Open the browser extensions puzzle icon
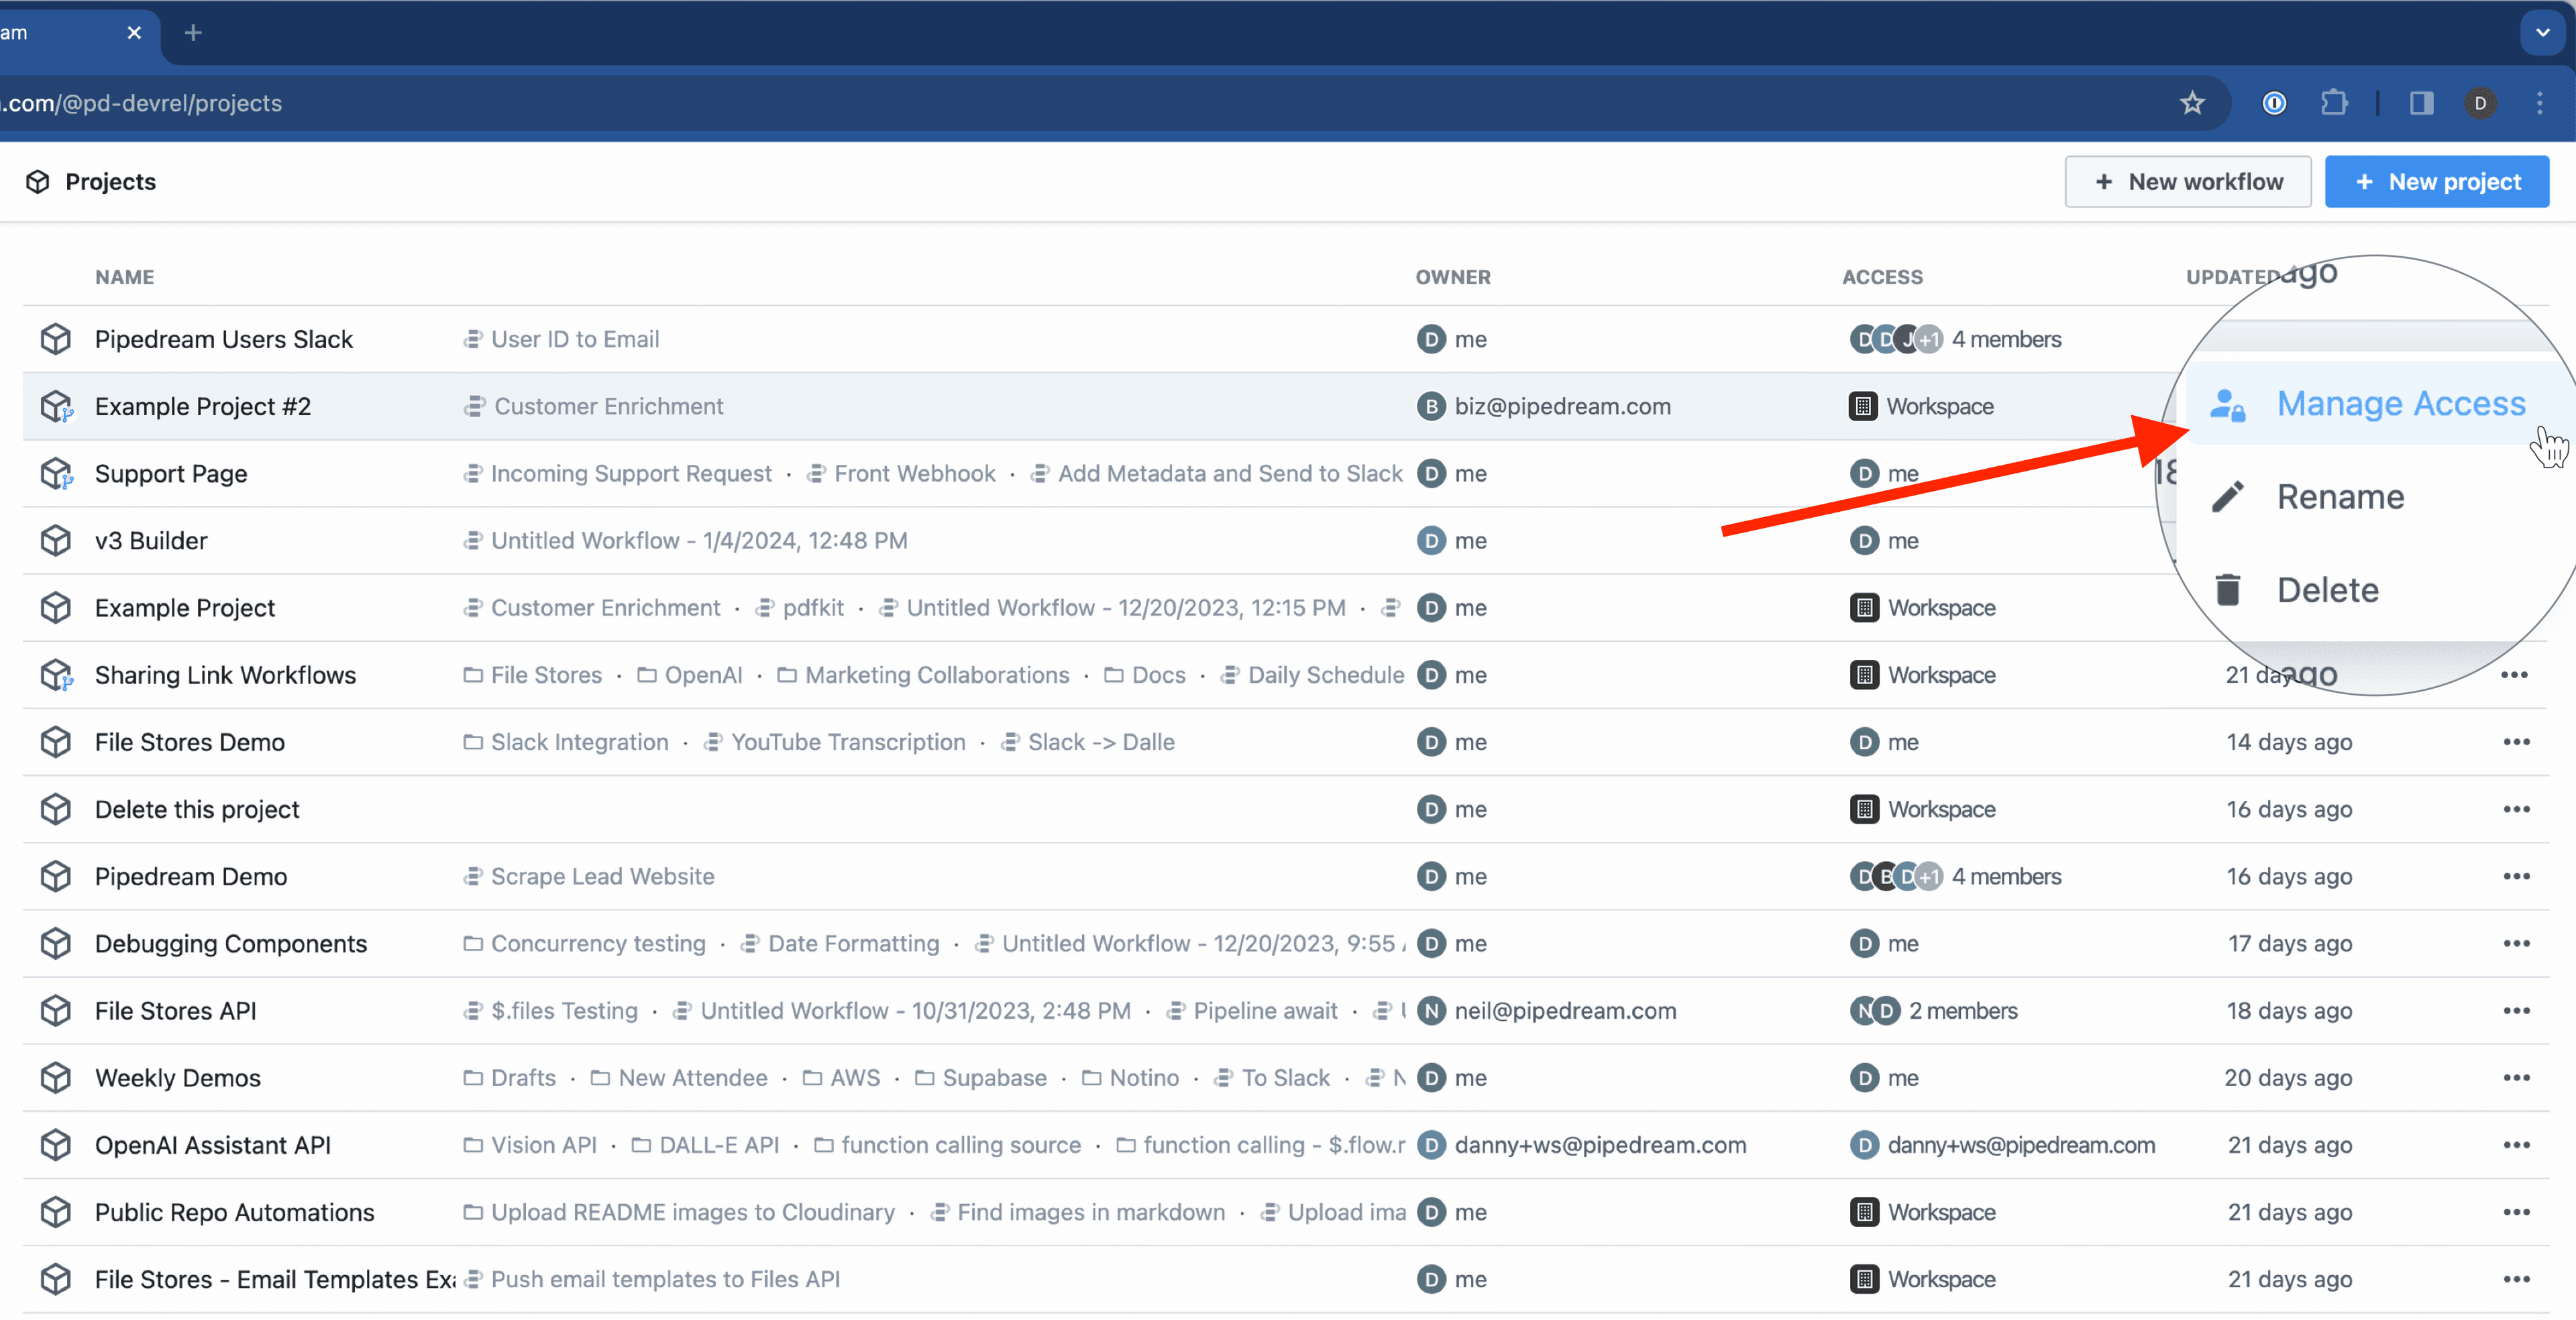 (2334, 103)
